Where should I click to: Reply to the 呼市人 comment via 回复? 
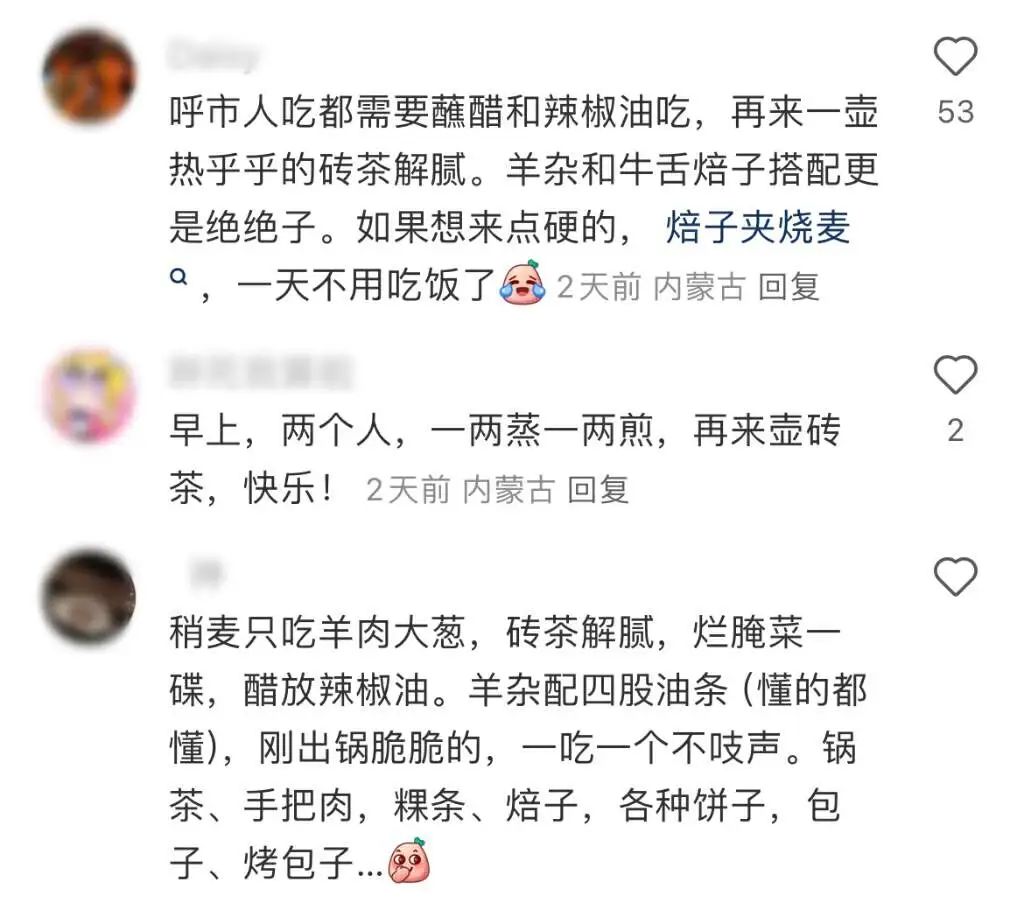pyautogui.click(x=788, y=287)
